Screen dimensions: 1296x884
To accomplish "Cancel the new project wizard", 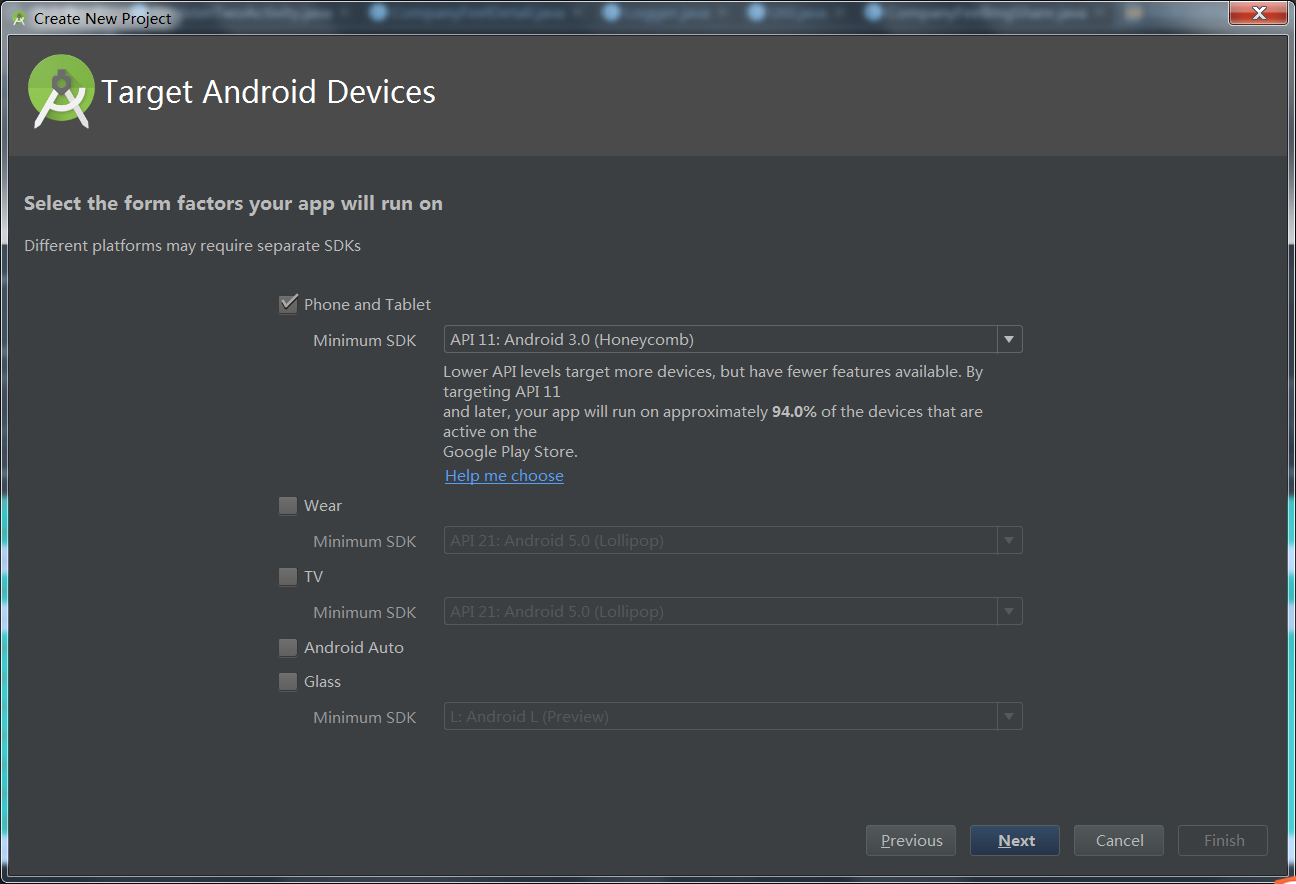I will pos(1119,841).
